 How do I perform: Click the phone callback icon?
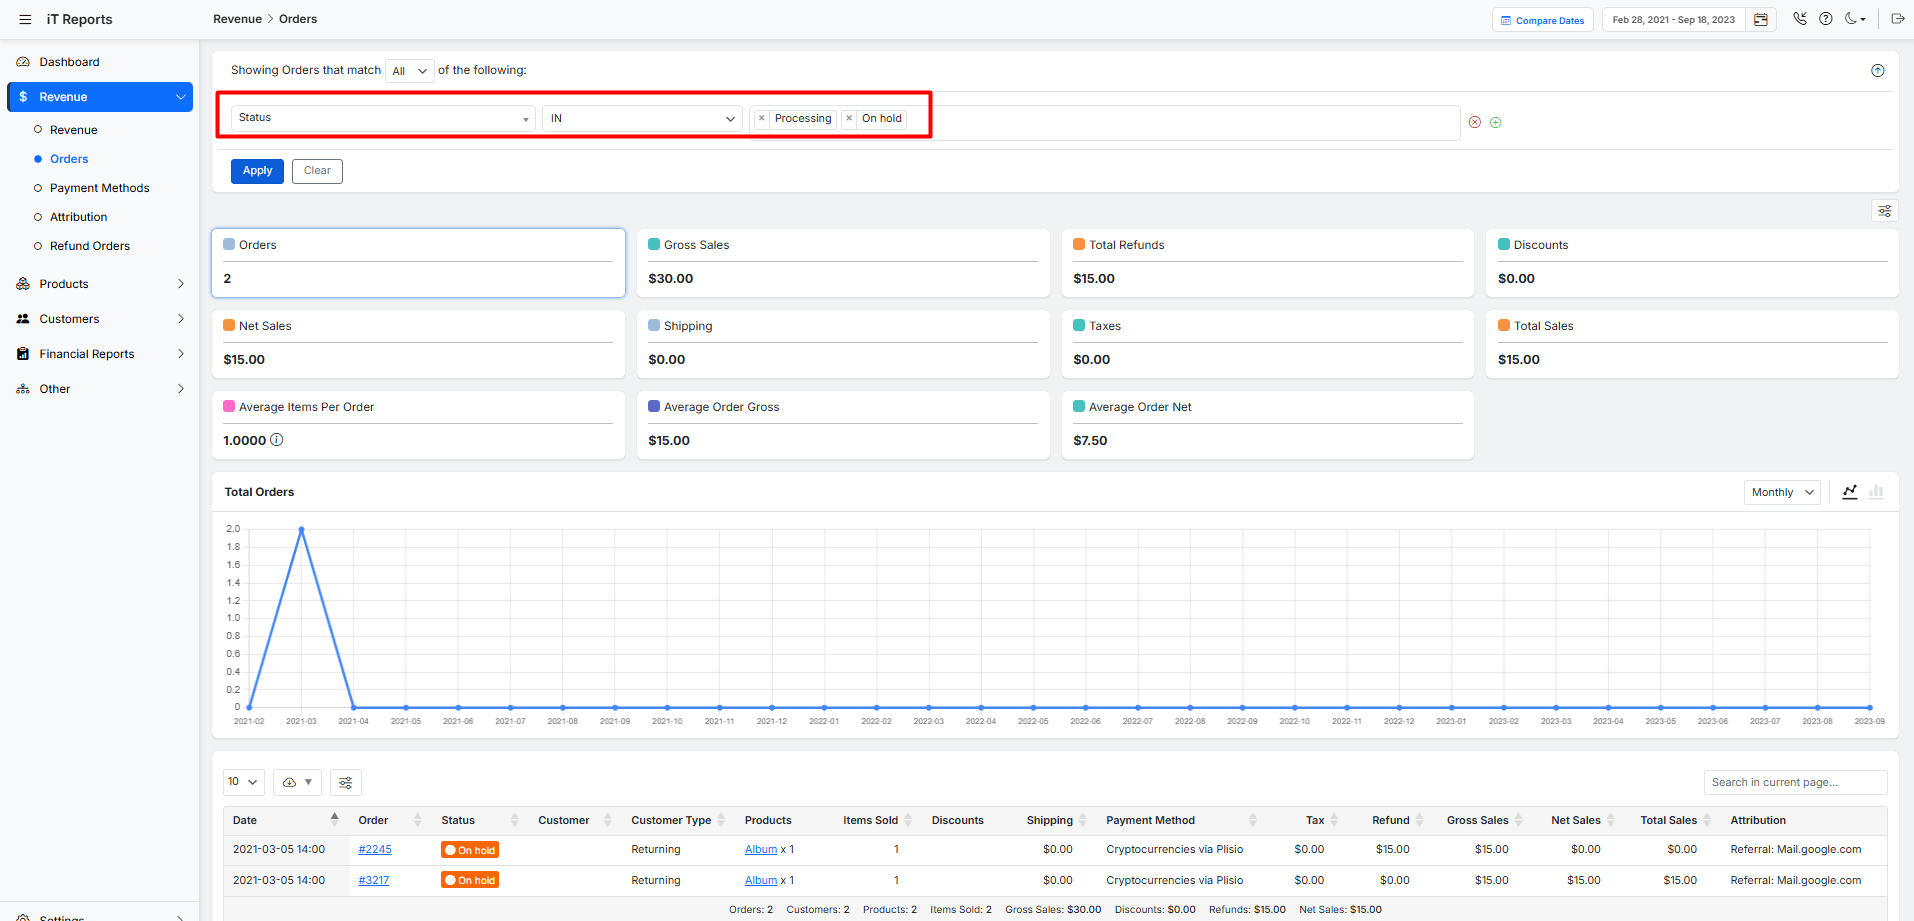click(1800, 19)
